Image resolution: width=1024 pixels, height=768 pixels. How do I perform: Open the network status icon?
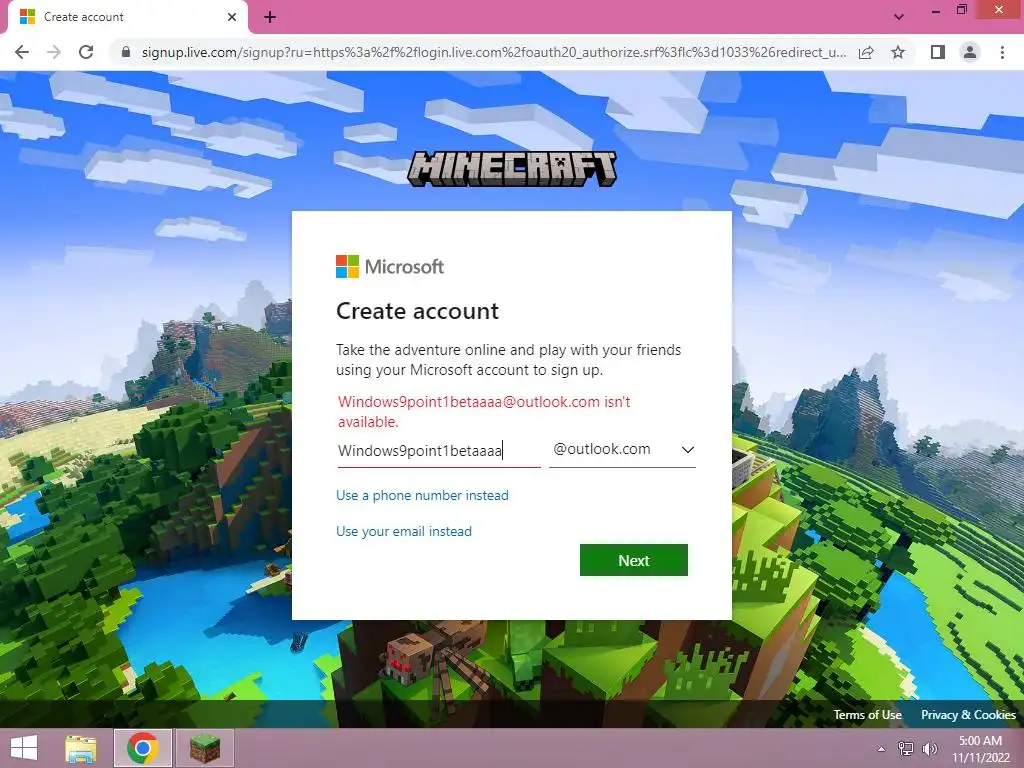(906, 749)
